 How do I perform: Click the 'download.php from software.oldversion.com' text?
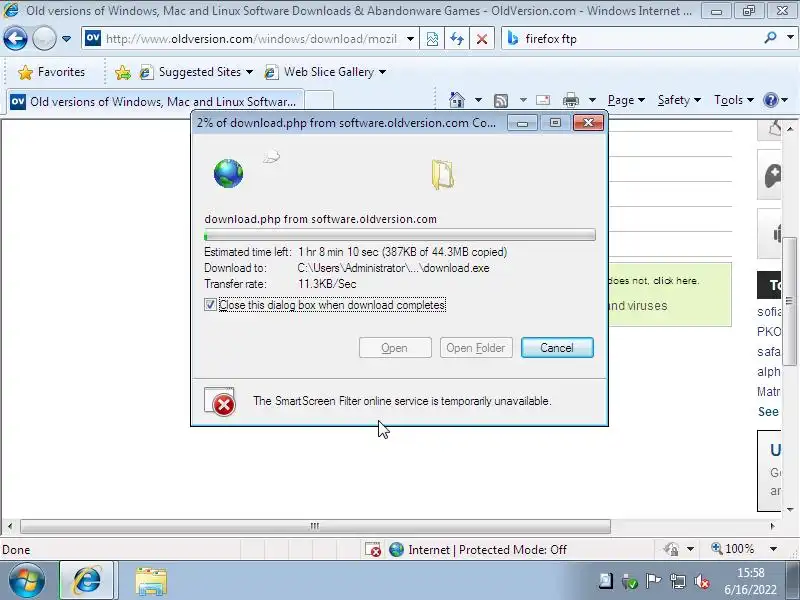click(320, 219)
